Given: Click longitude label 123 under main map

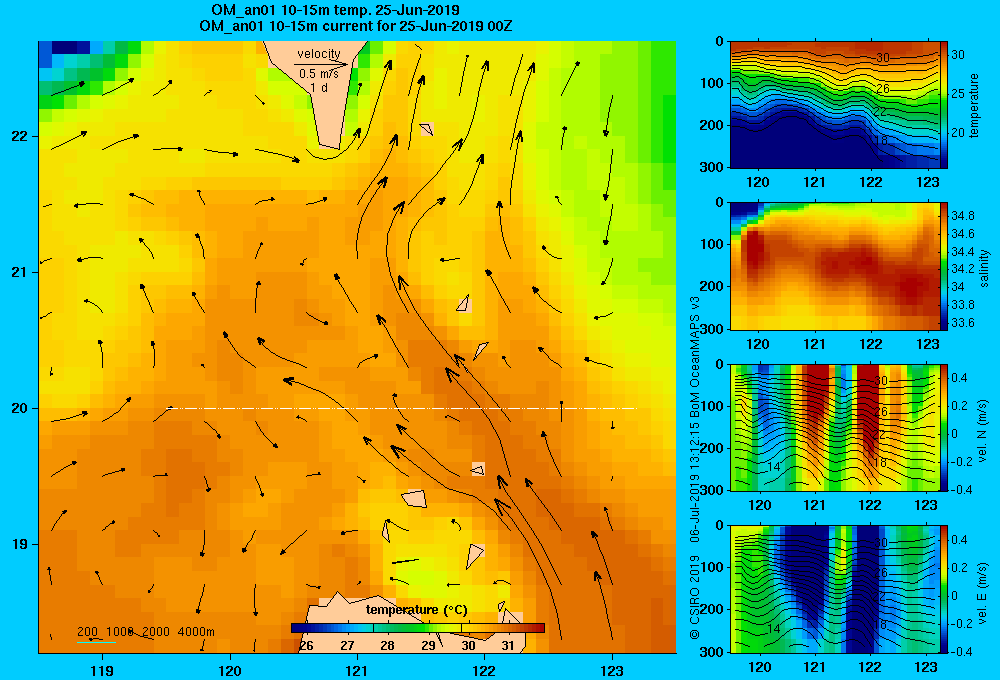Looking at the screenshot, I should (x=612, y=670).
